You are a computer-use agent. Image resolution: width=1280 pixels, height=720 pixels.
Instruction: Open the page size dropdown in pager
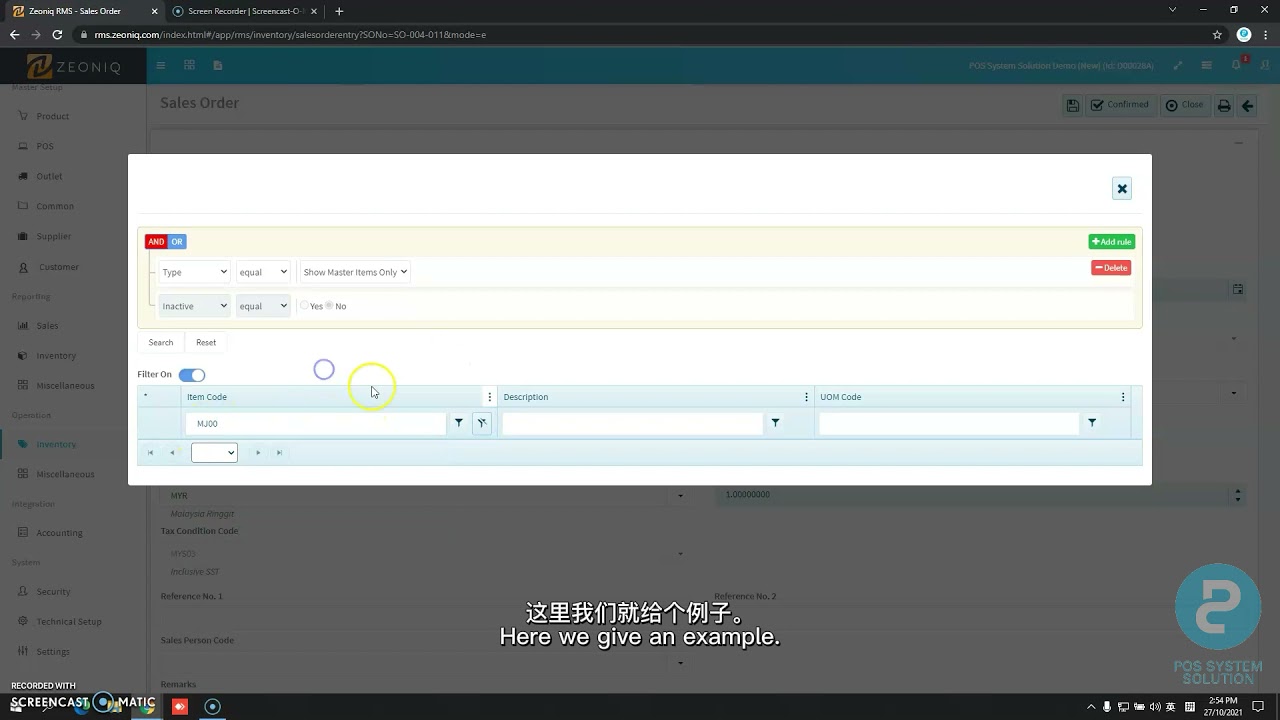click(214, 453)
